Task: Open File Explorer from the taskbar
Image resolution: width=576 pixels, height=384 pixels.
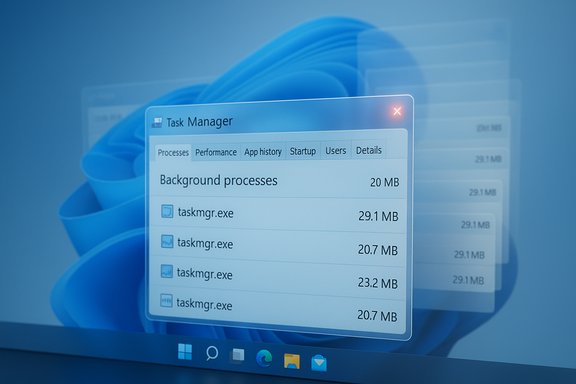Action: coord(292,360)
